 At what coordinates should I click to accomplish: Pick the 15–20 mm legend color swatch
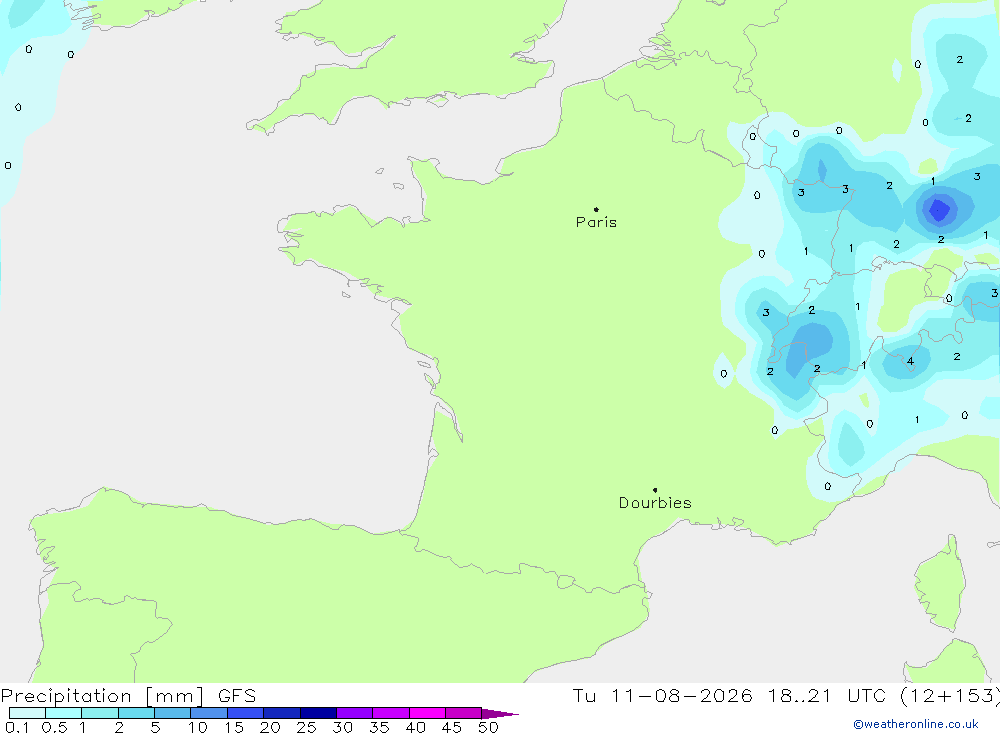(245, 713)
